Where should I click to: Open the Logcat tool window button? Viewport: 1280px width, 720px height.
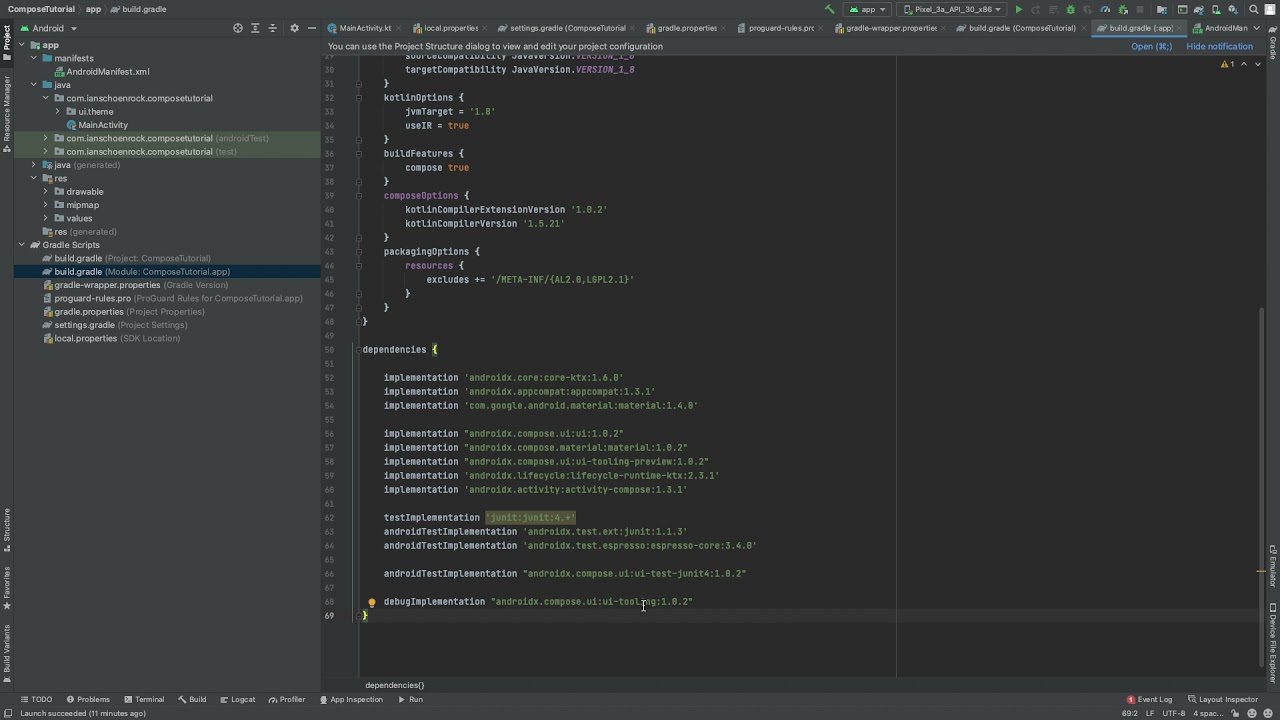237,699
